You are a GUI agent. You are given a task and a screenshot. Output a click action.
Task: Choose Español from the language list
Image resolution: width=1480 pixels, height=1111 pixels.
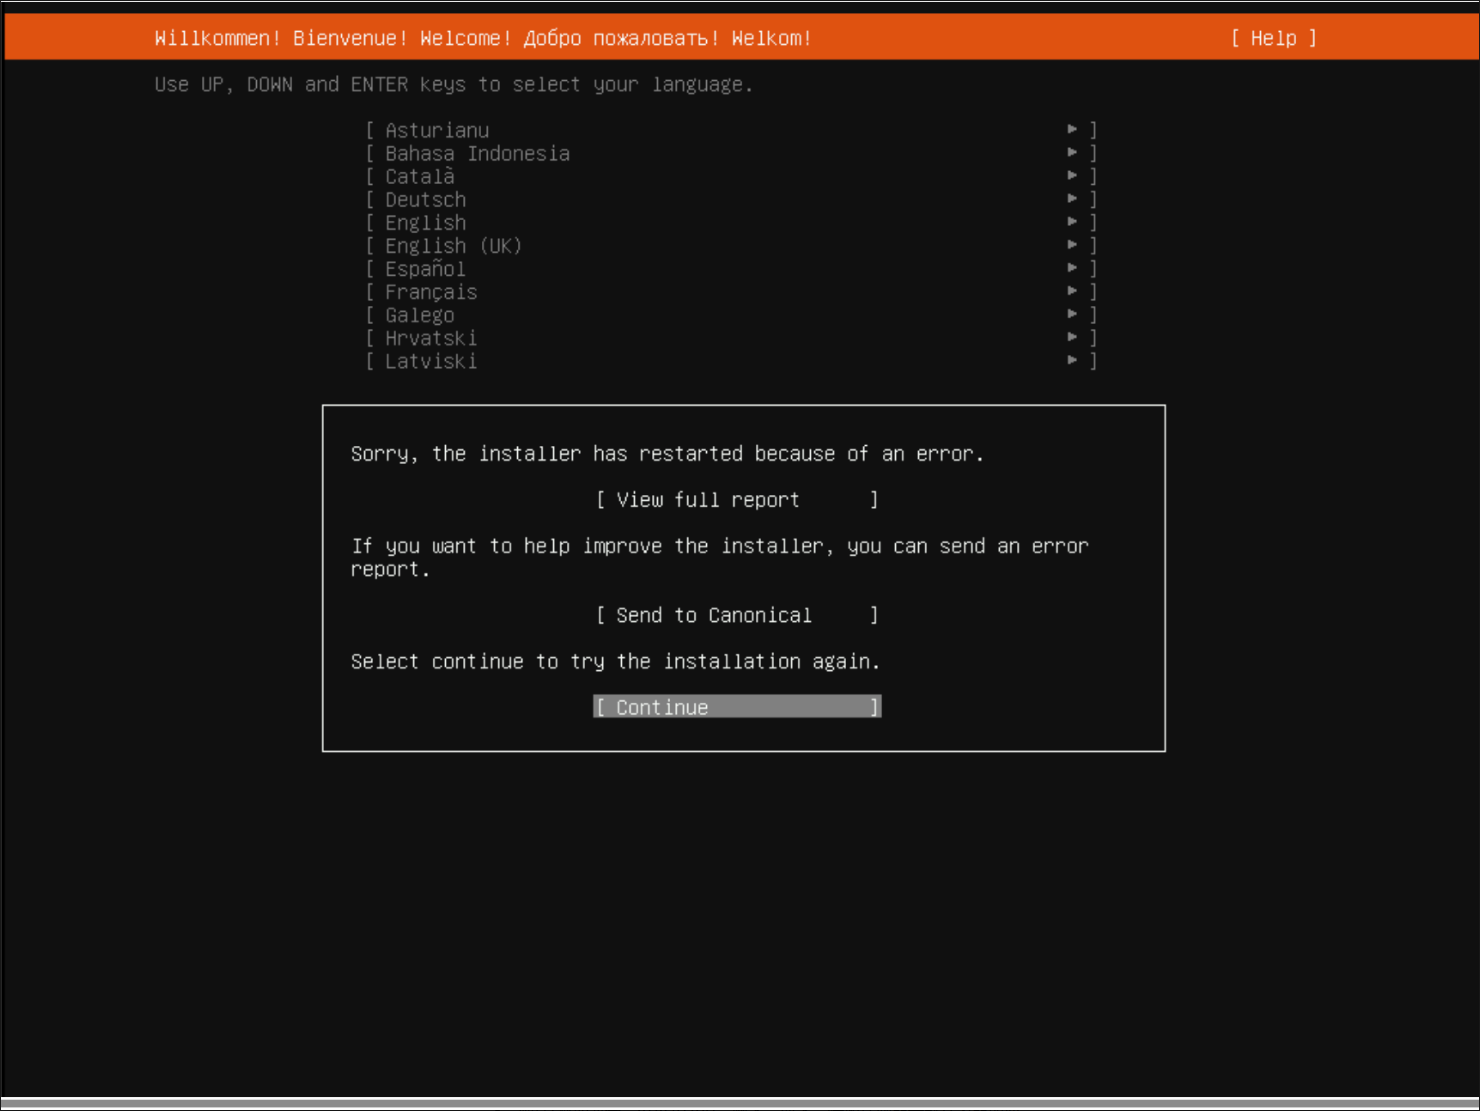[x=425, y=269]
